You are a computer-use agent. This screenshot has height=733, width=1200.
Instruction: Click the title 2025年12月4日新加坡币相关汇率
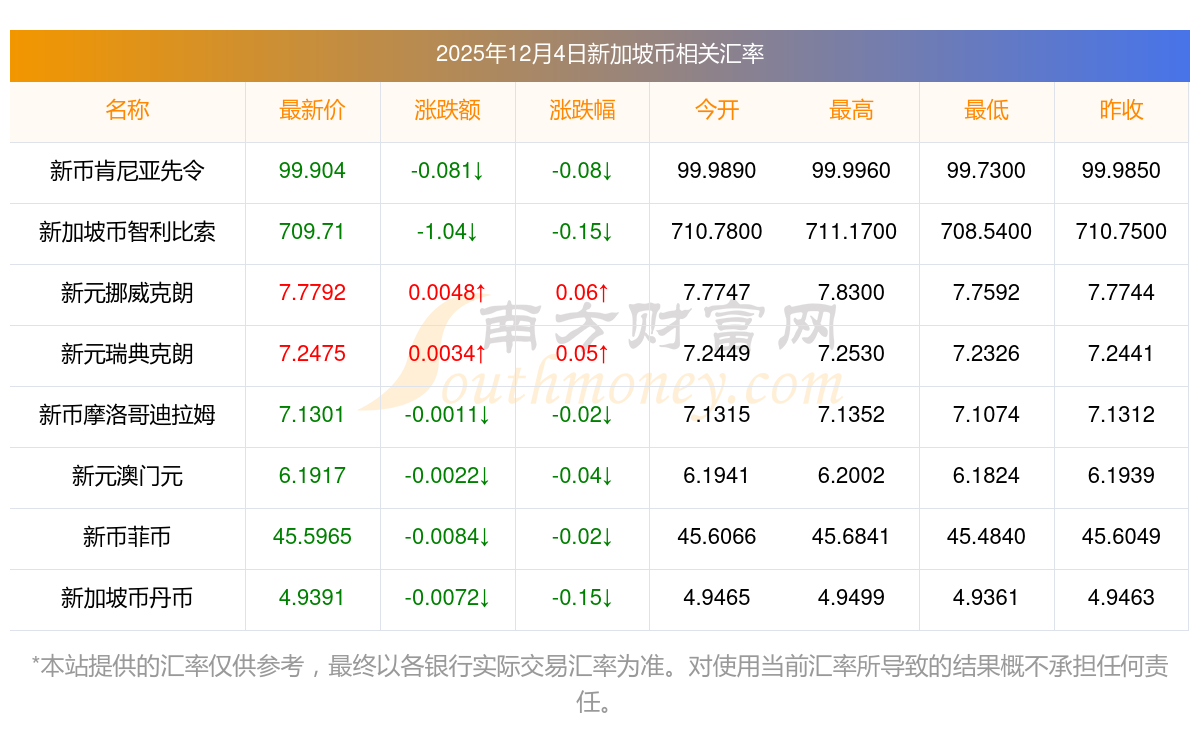click(600, 54)
